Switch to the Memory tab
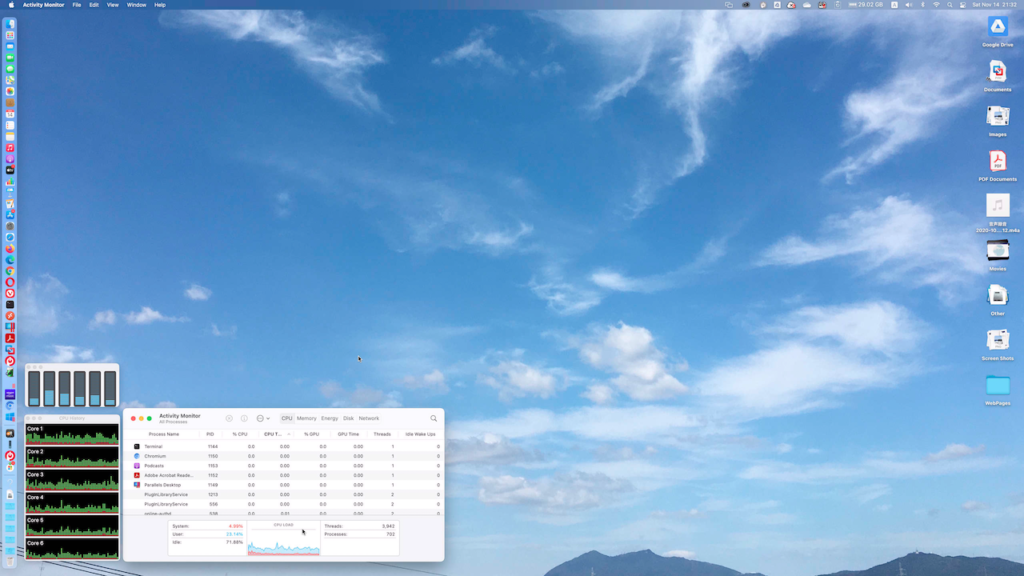This screenshot has height=576, width=1024. tap(306, 418)
